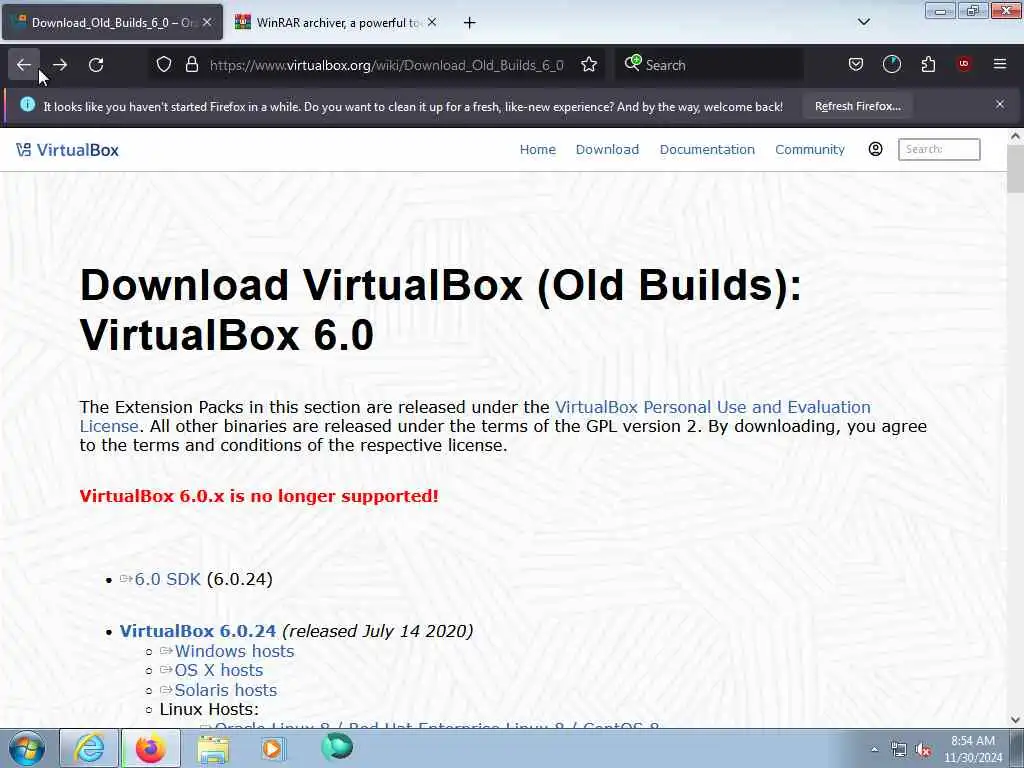This screenshot has height=768, width=1024.
Task: Click the VirtualBox logo
Action: pyautogui.click(x=67, y=150)
